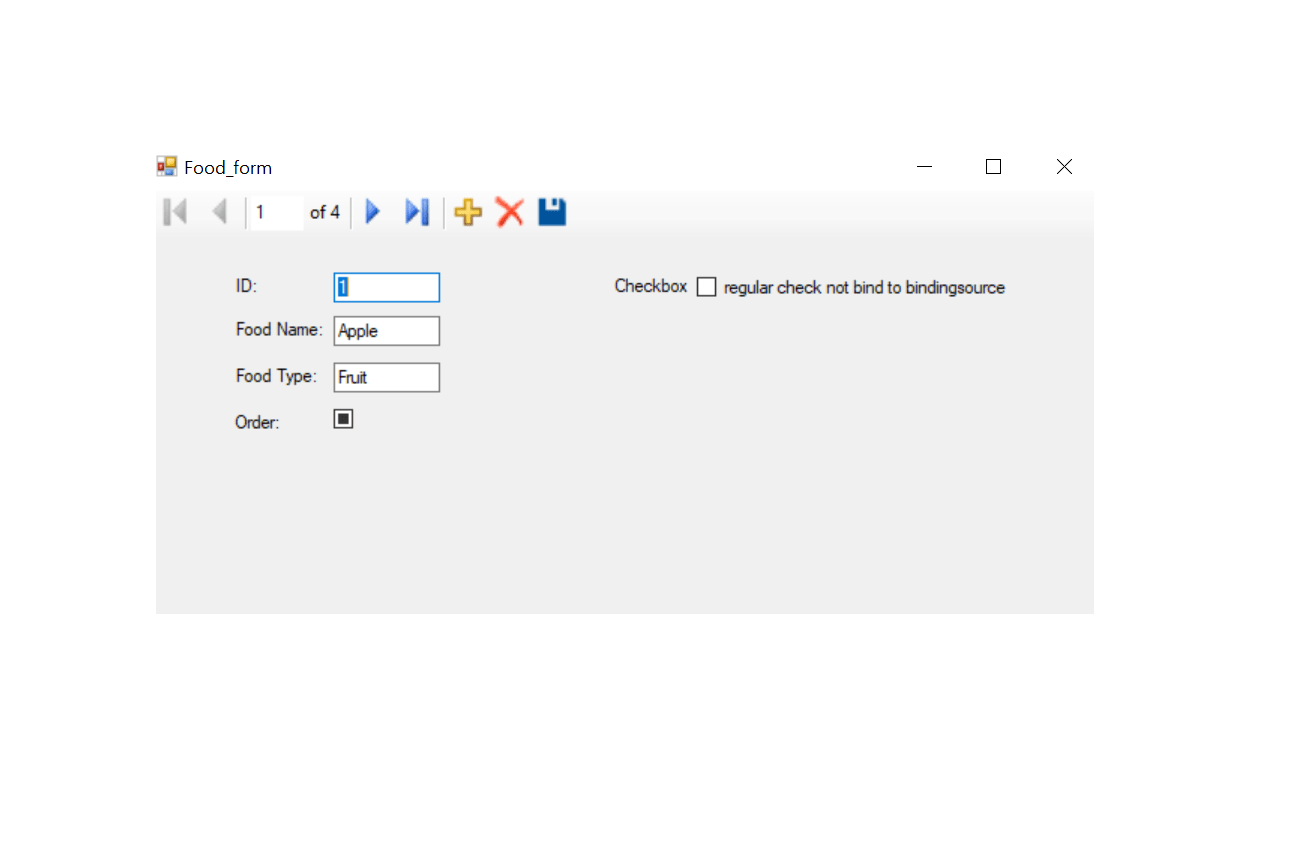Advance to the next record with the blue arrow

pyautogui.click(x=372, y=211)
